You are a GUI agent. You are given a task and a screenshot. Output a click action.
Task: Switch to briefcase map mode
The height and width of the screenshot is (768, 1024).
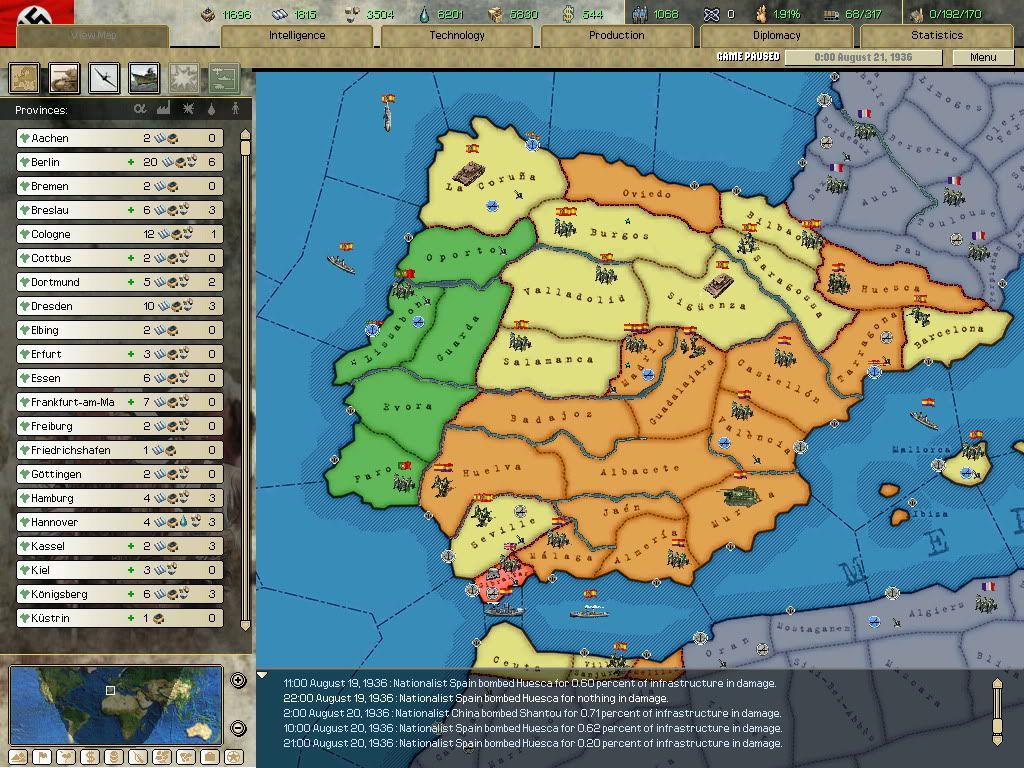coord(210,757)
